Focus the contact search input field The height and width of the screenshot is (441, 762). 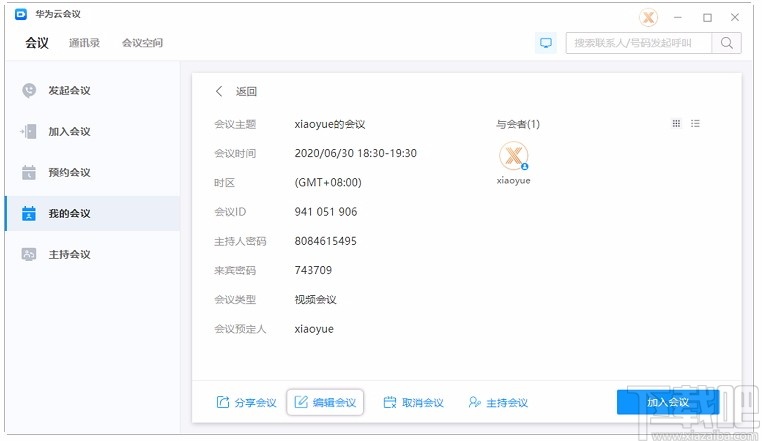639,43
